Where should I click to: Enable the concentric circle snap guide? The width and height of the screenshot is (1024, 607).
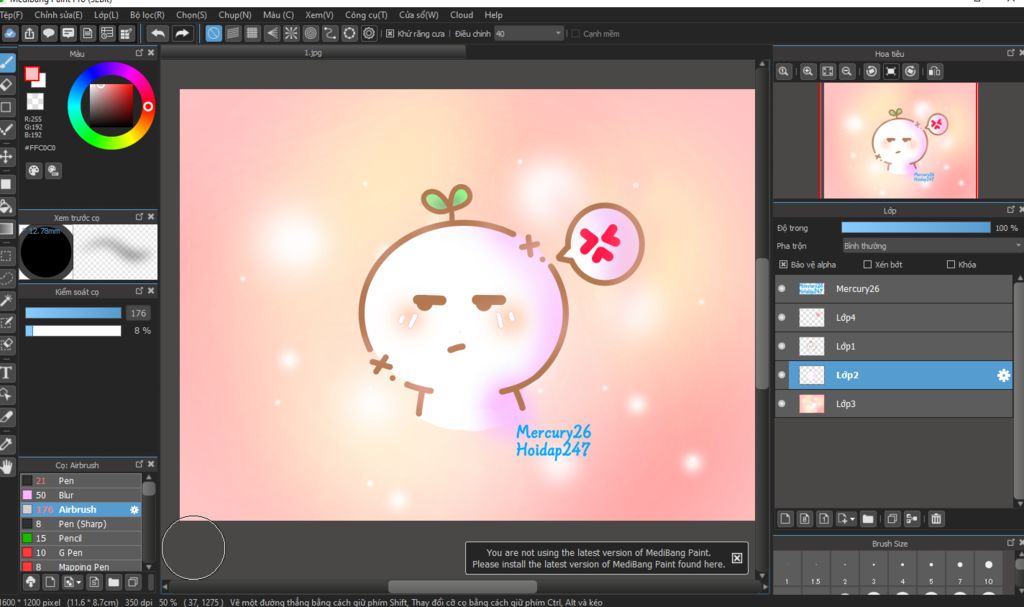pyautogui.click(x=311, y=33)
